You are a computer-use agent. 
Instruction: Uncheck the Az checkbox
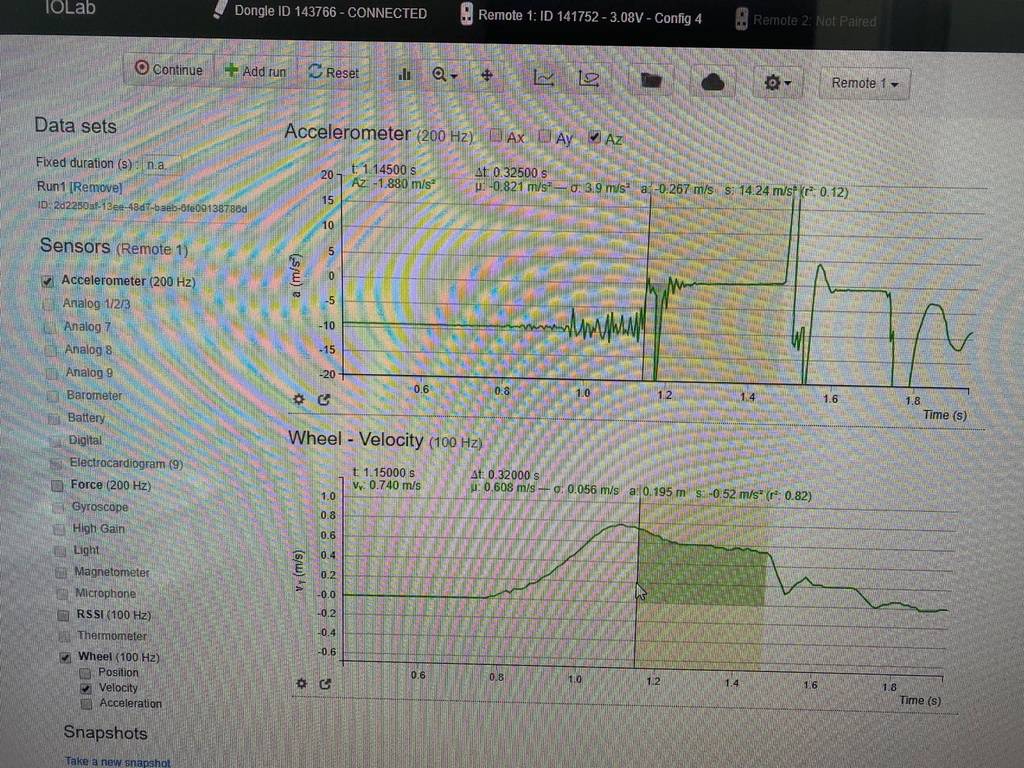594,137
